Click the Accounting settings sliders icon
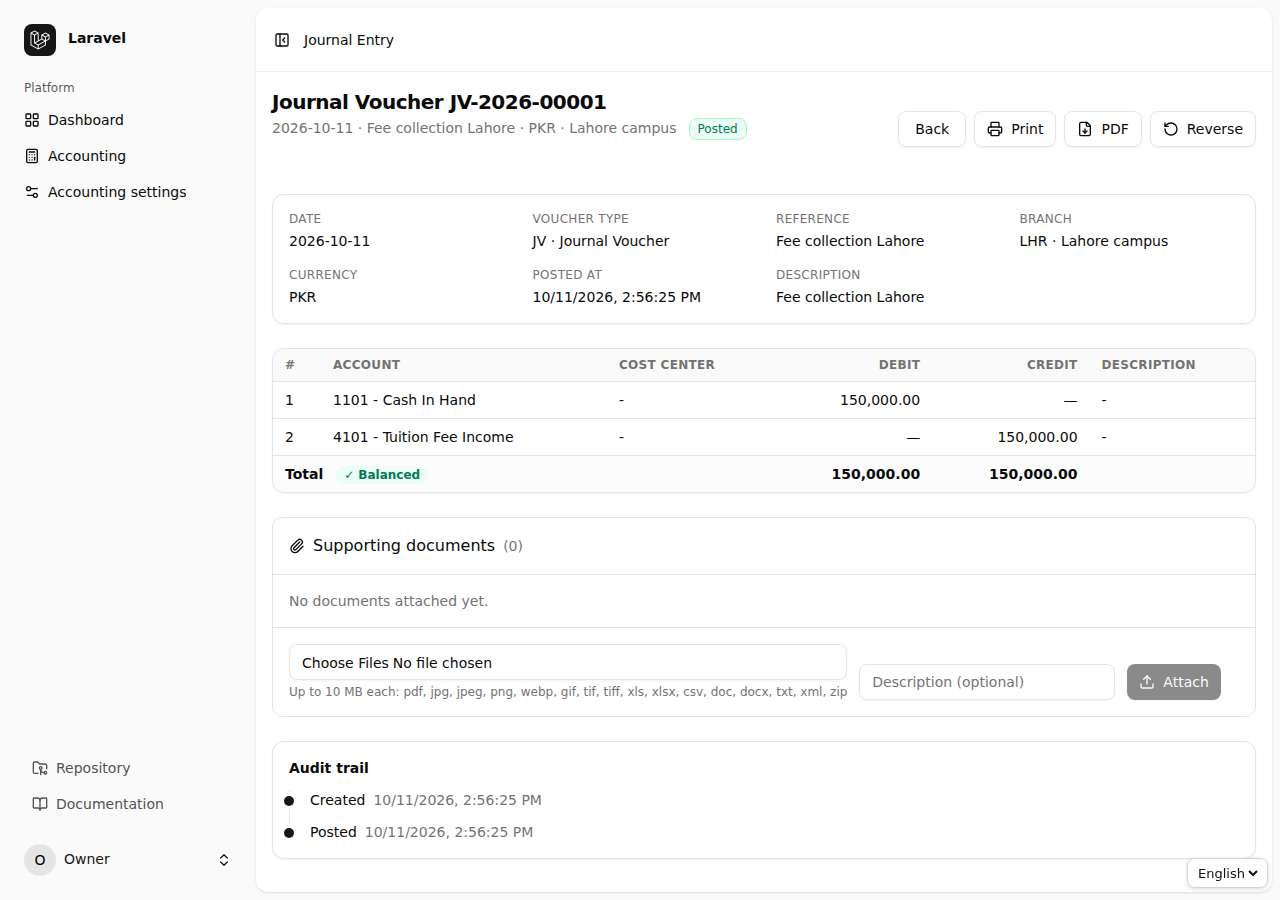Screen dimensions: 1280x900 (32, 192)
